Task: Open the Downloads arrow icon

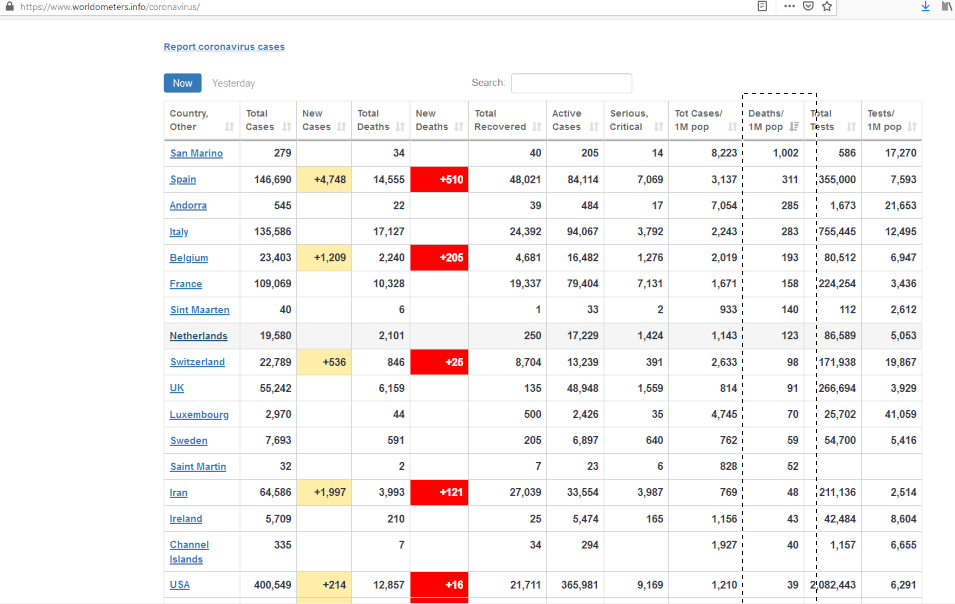Action: tap(925, 6)
